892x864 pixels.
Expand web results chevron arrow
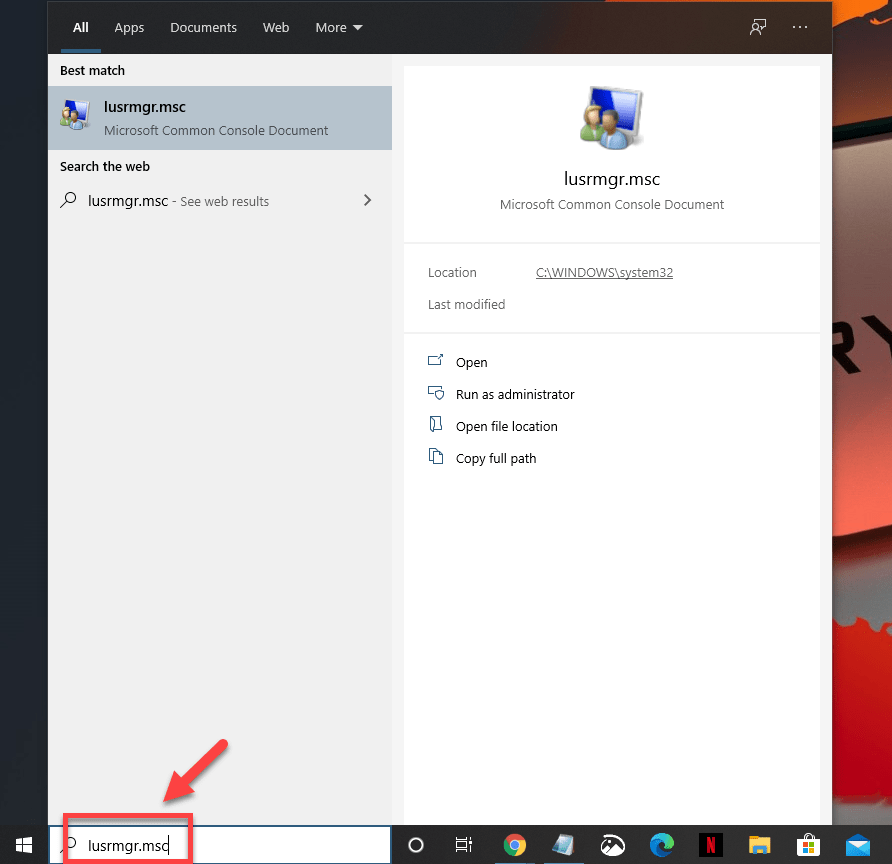click(367, 200)
